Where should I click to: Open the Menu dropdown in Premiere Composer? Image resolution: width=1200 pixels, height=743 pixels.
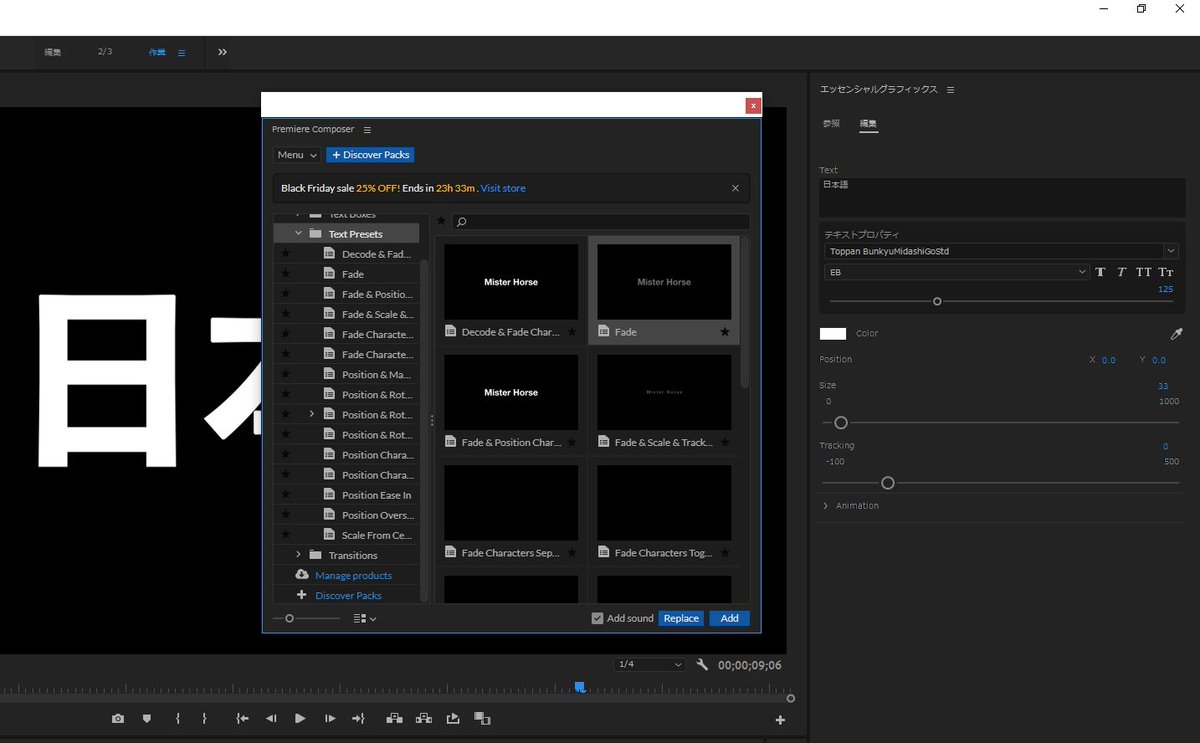pyautogui.click(x=297, y=155)
